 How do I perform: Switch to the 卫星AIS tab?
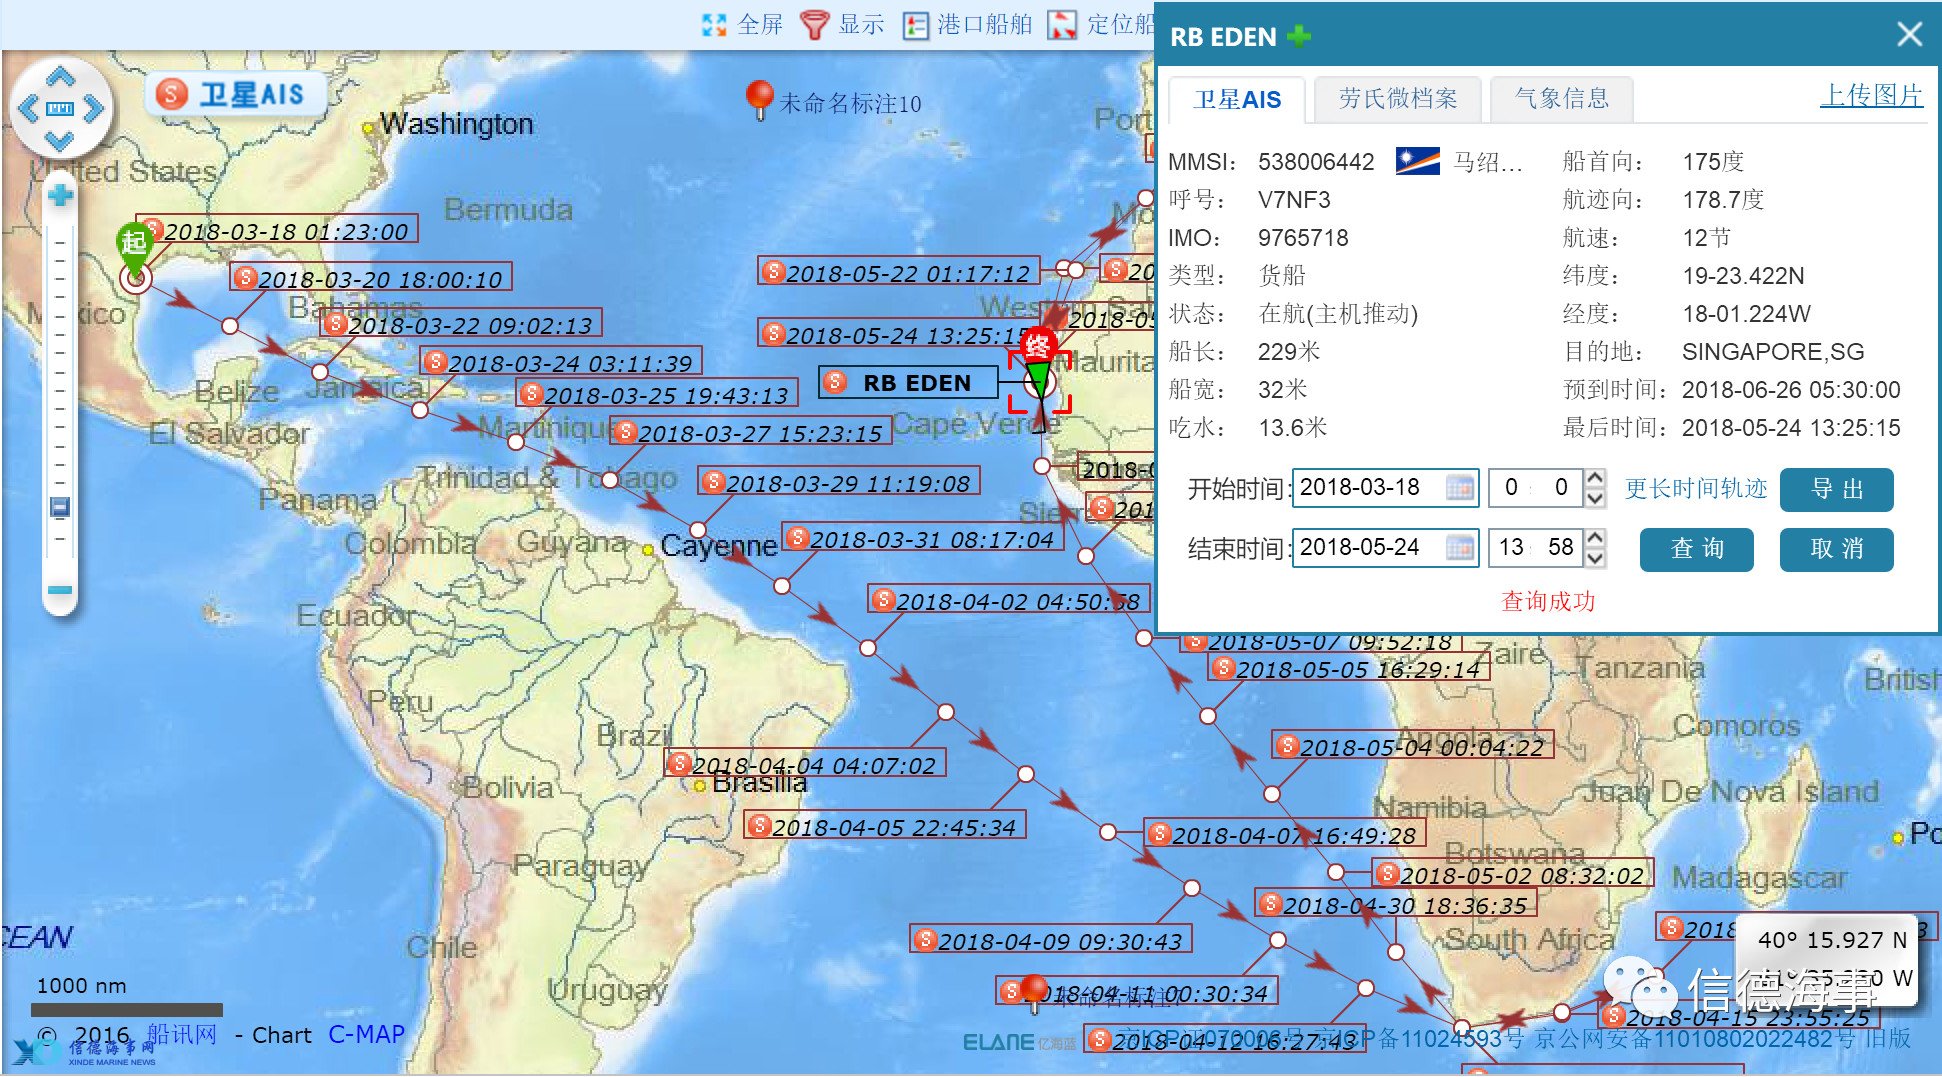pos(1237,99)
